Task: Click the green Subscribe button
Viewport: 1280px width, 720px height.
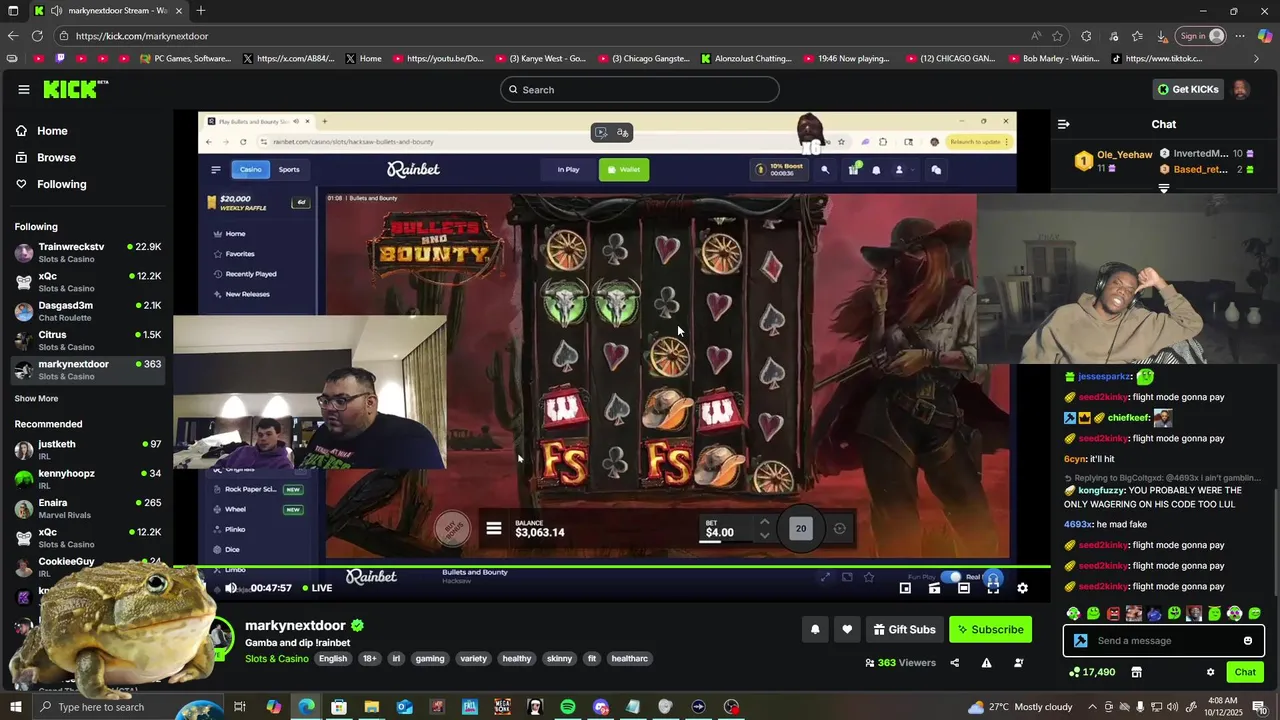Action: coord(990,629)
